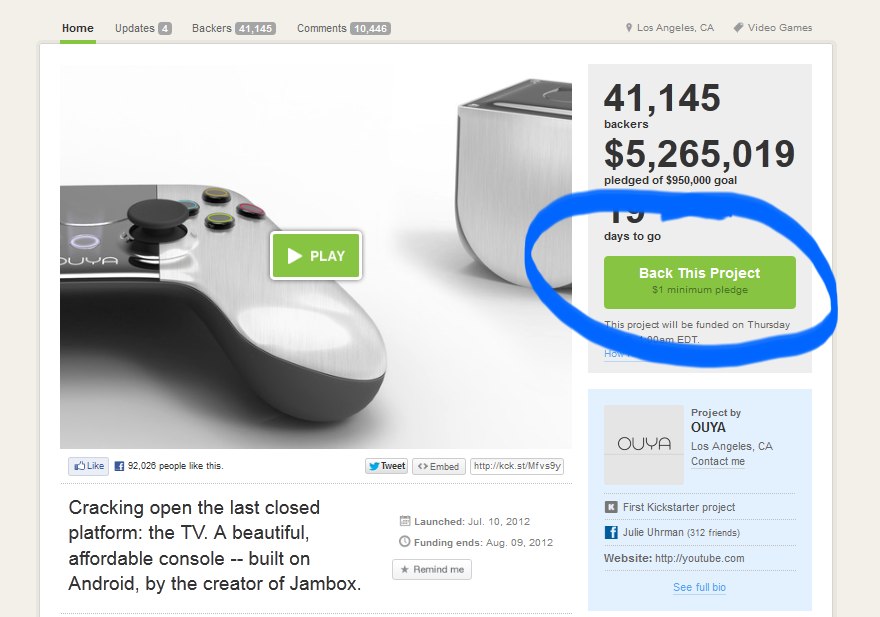Click the Kickstarter K icon for First project
Image resolution: width=880 pixels, height=617 pixels.
point(611,507)
